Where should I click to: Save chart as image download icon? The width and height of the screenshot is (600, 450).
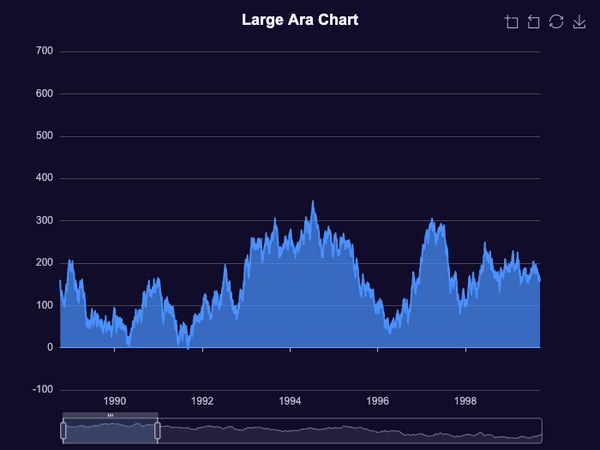(x=579, y=22)
